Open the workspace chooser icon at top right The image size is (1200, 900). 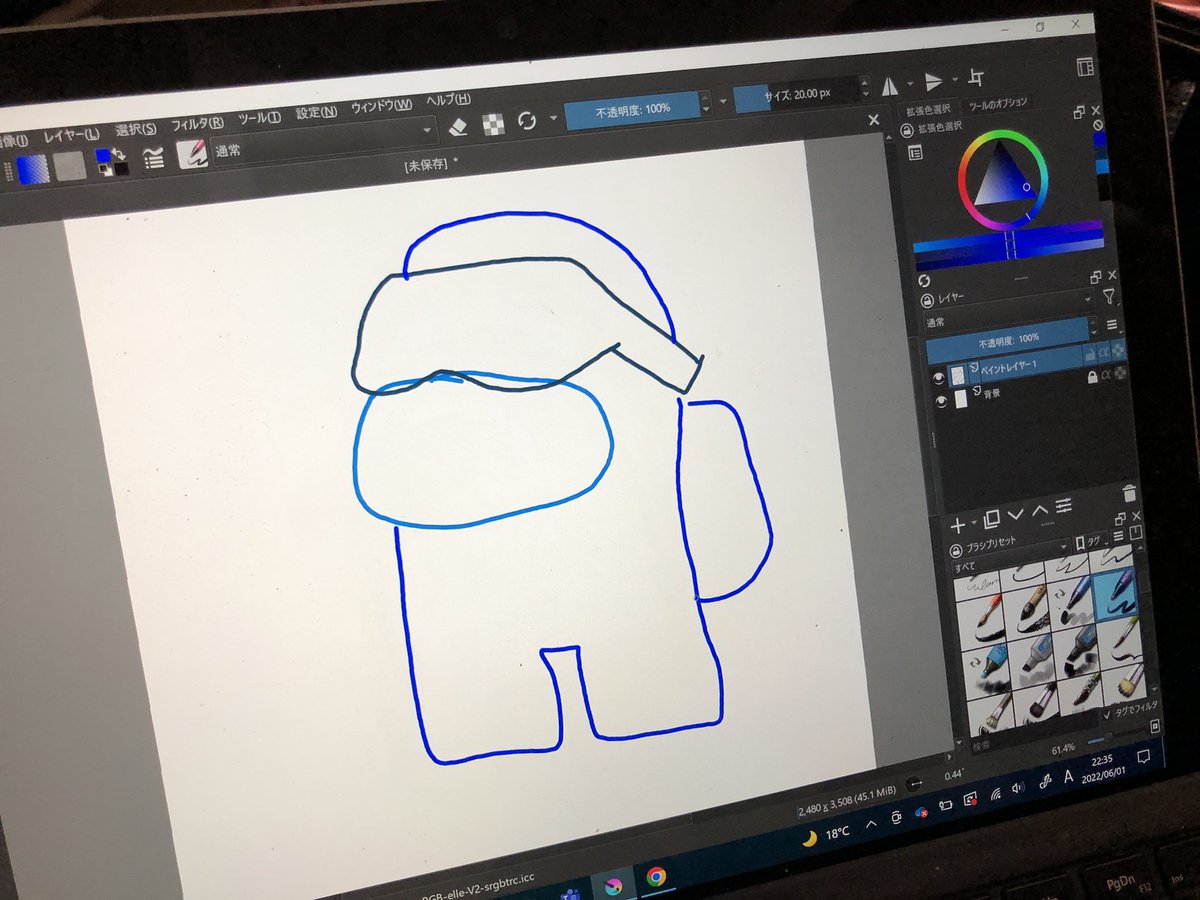(1085, 67)
